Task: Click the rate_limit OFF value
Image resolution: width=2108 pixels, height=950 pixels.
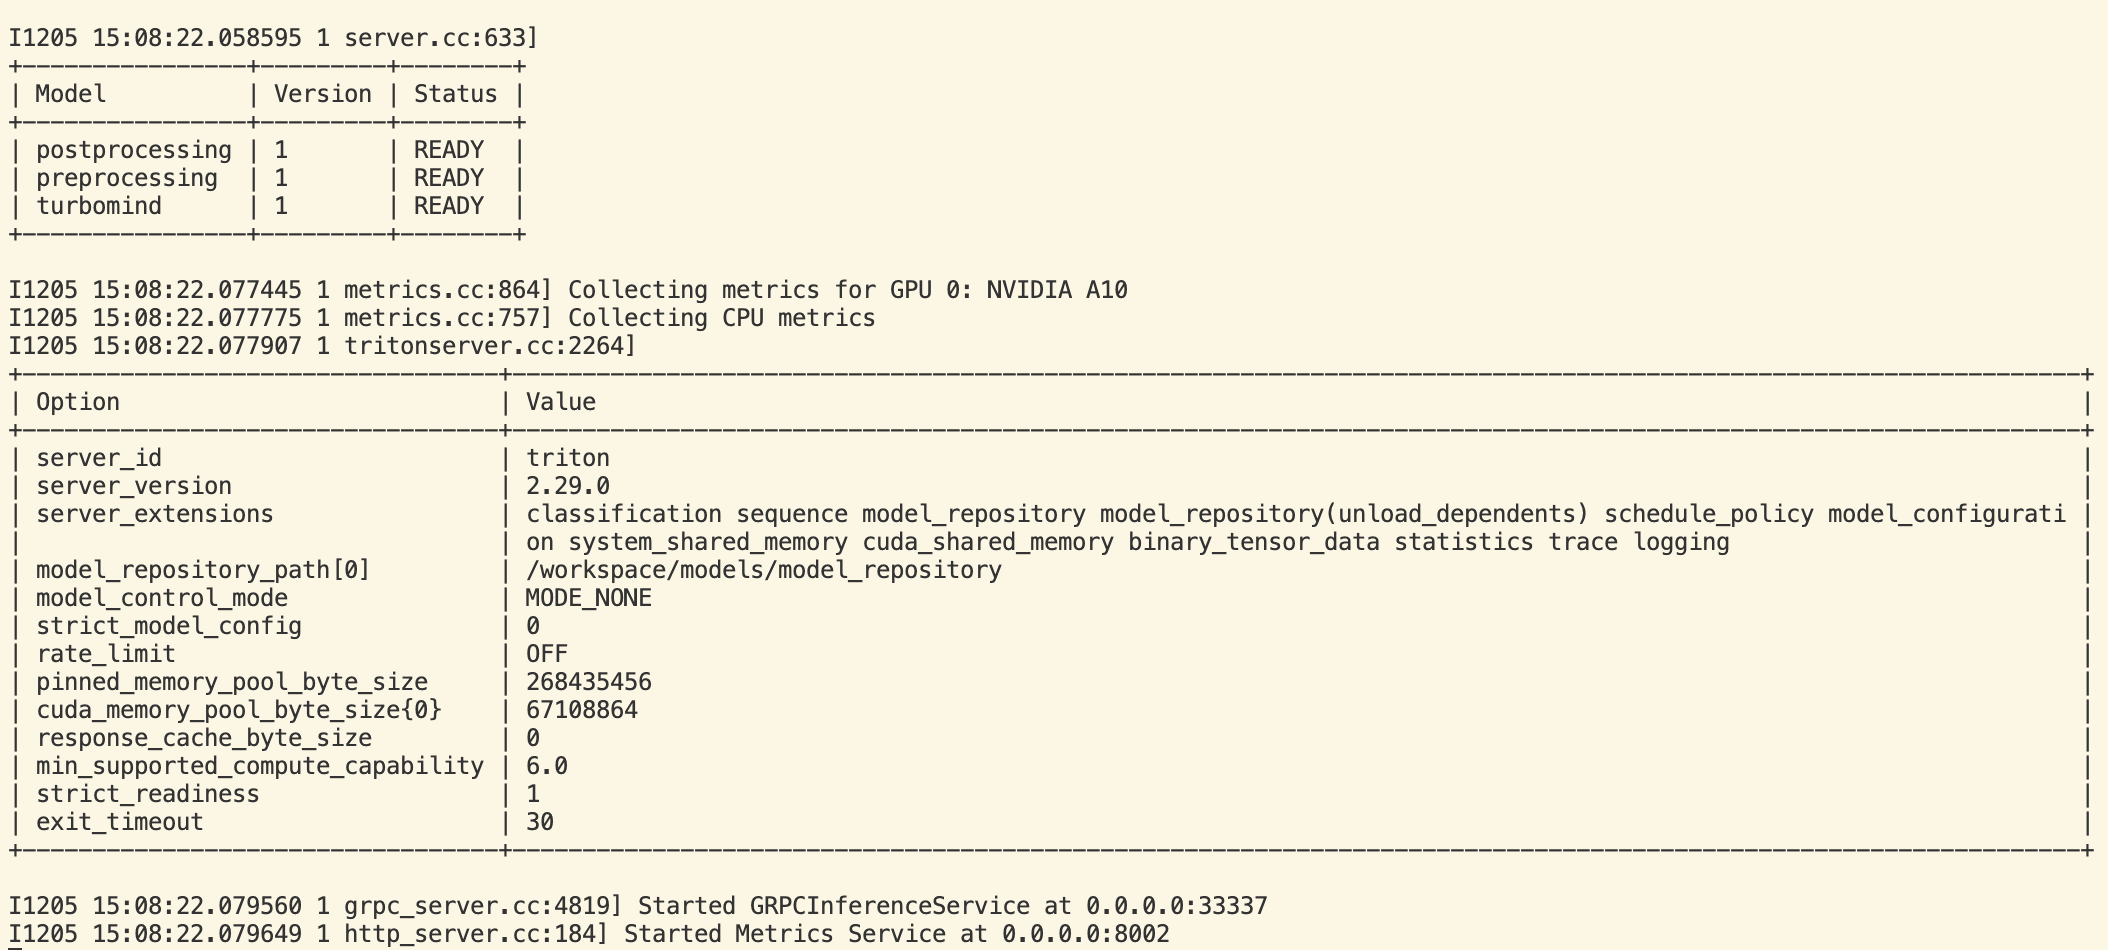Action: [547, 654]
